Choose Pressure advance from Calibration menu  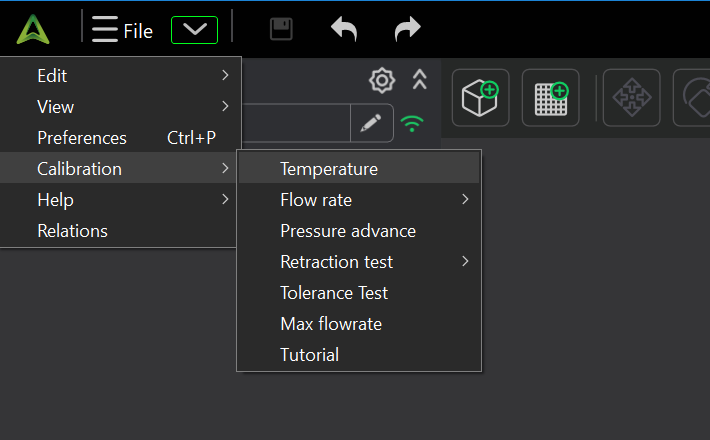pyautogui.click(x=348, y=231)
